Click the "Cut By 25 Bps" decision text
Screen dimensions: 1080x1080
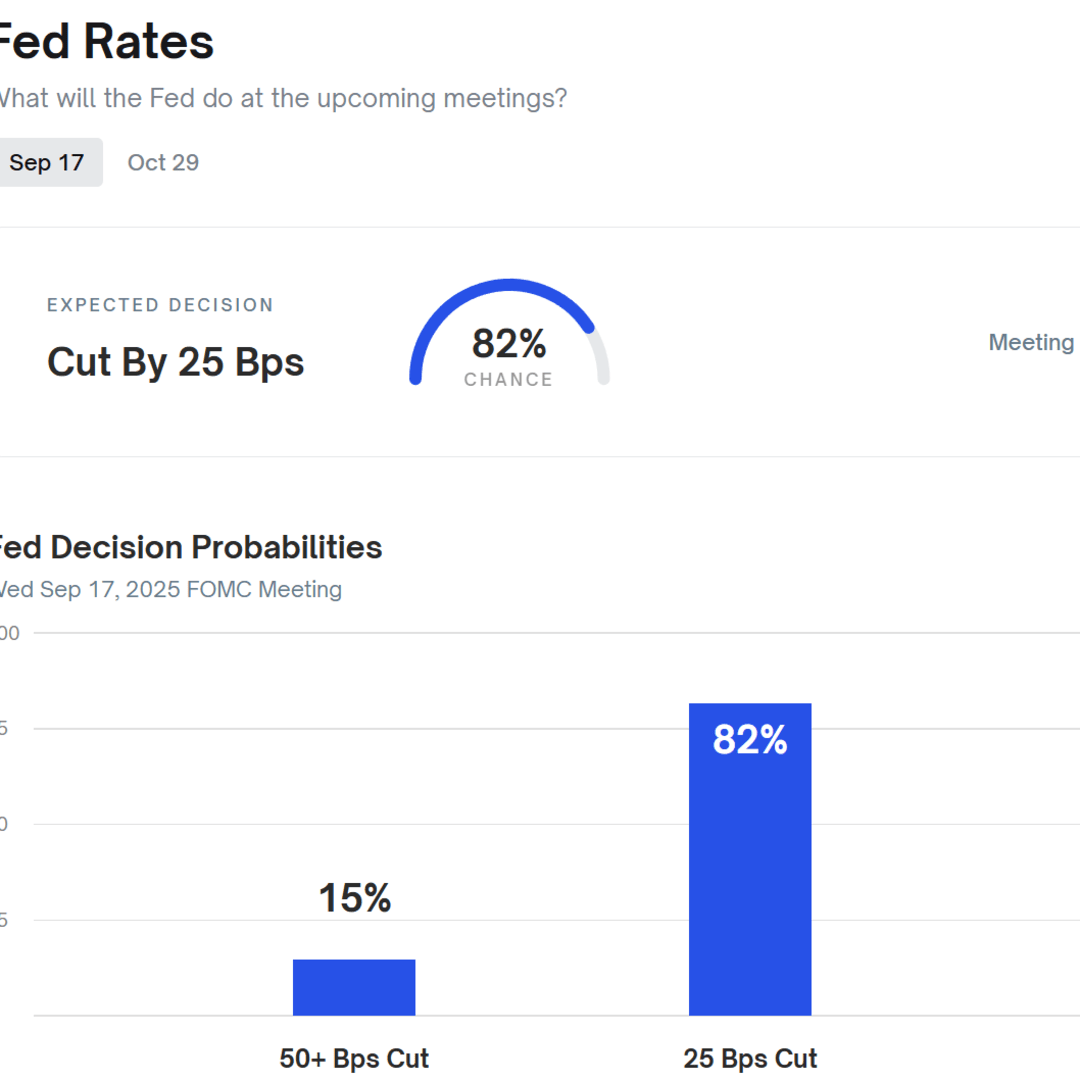point(176,362)
